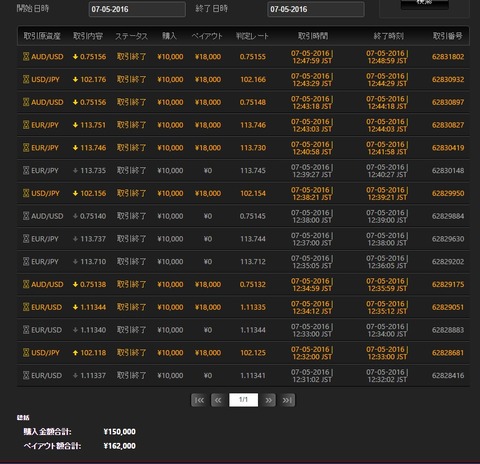The width and height of the screenshot is (480, 464).
Task: Click the judgment rate 0.75155
Action: click(x=253, y=57)
